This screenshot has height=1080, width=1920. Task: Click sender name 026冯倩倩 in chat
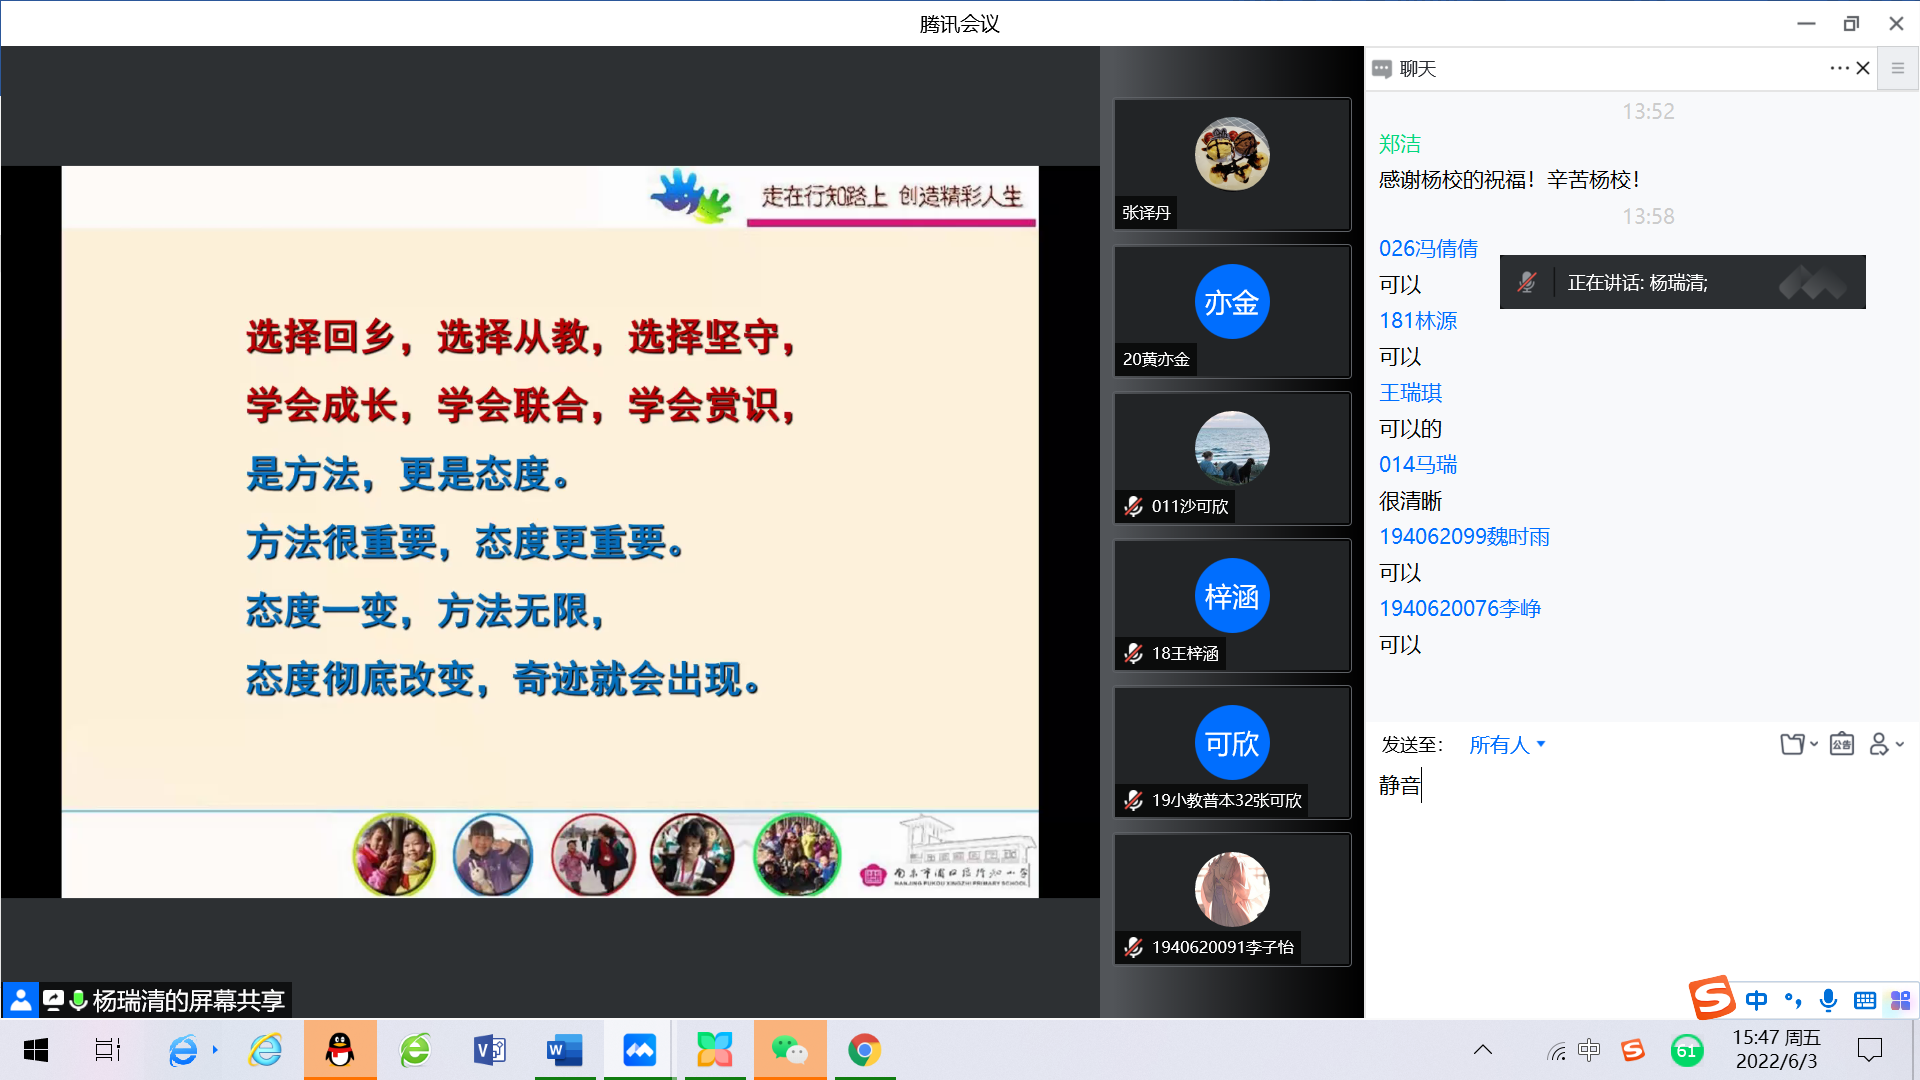(1428, 248)
